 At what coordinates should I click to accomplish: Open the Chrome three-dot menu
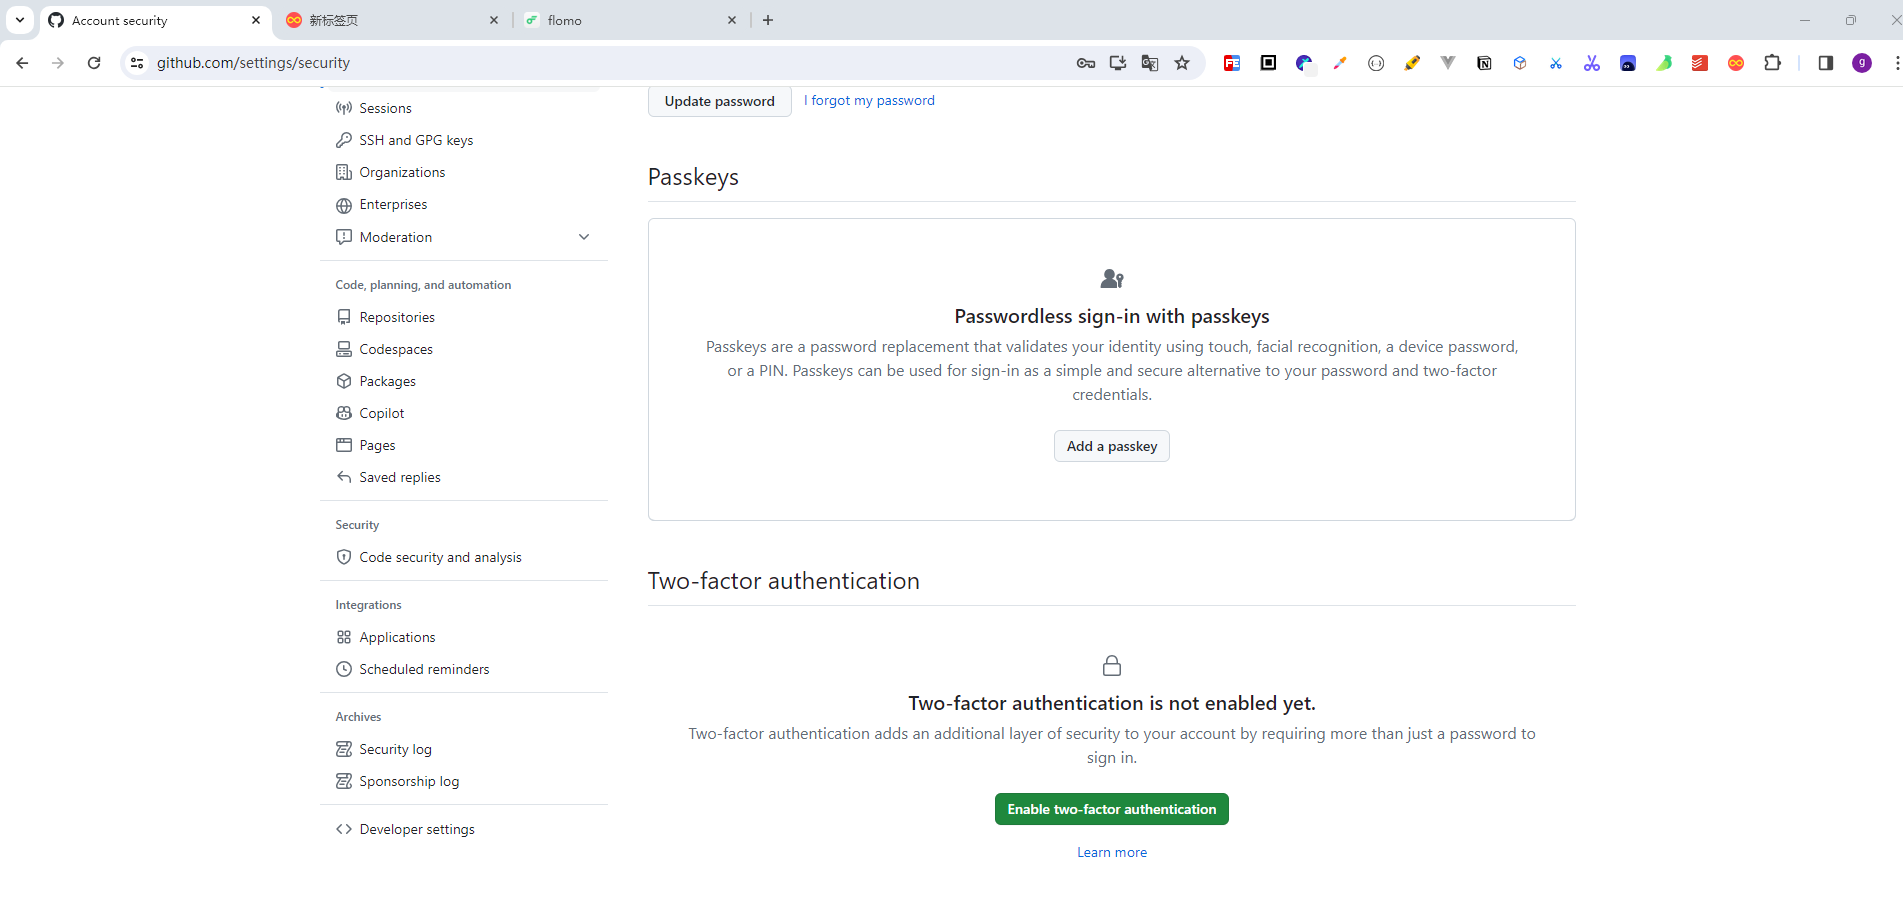point(1896,63)
